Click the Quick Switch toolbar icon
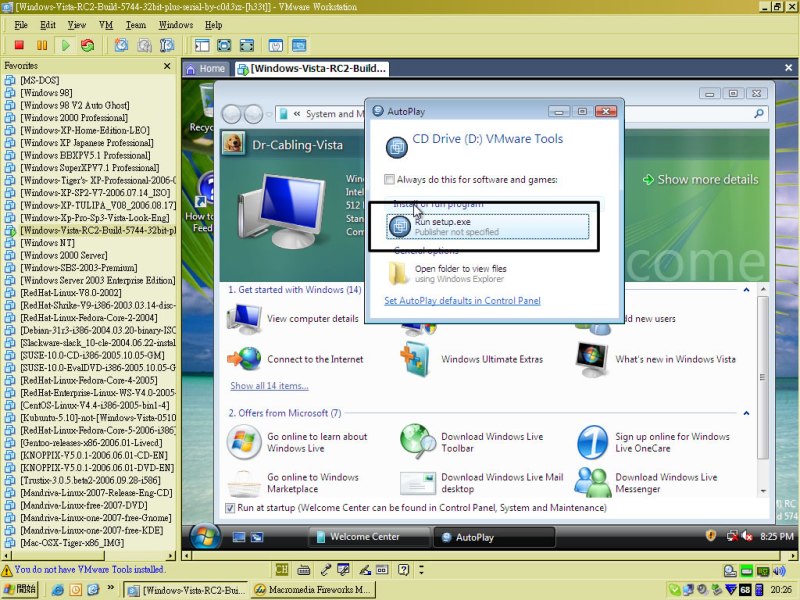 pyautogui.click(x=247, y=45)
